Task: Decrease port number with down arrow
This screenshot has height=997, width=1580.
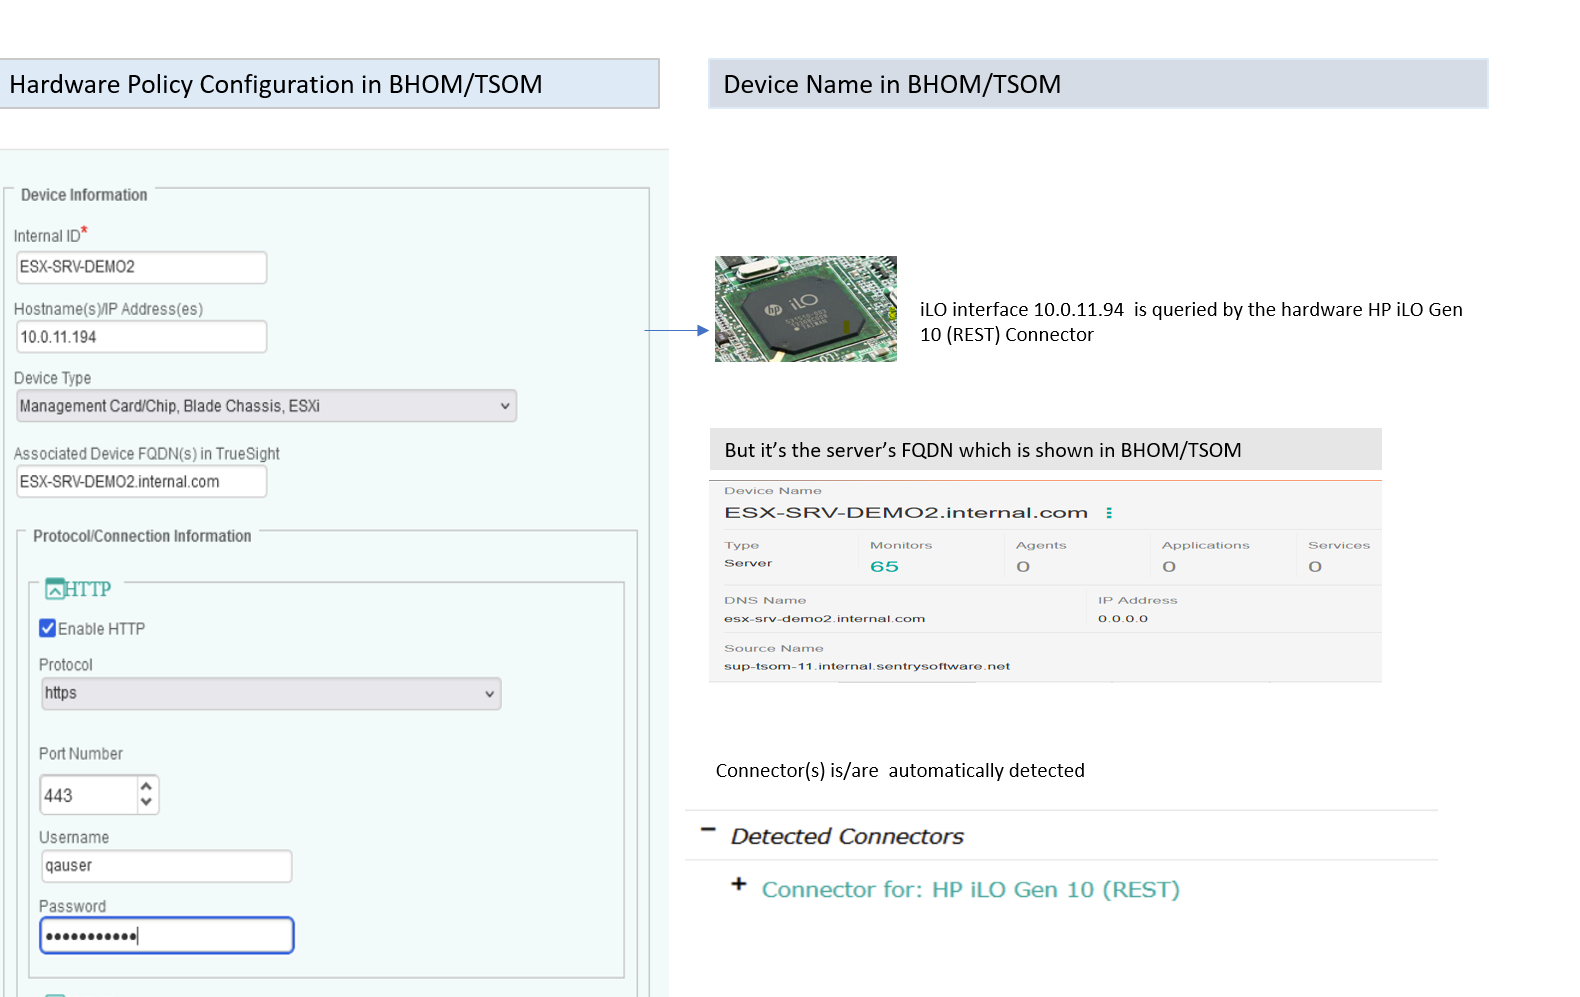Action: [147, 803]
